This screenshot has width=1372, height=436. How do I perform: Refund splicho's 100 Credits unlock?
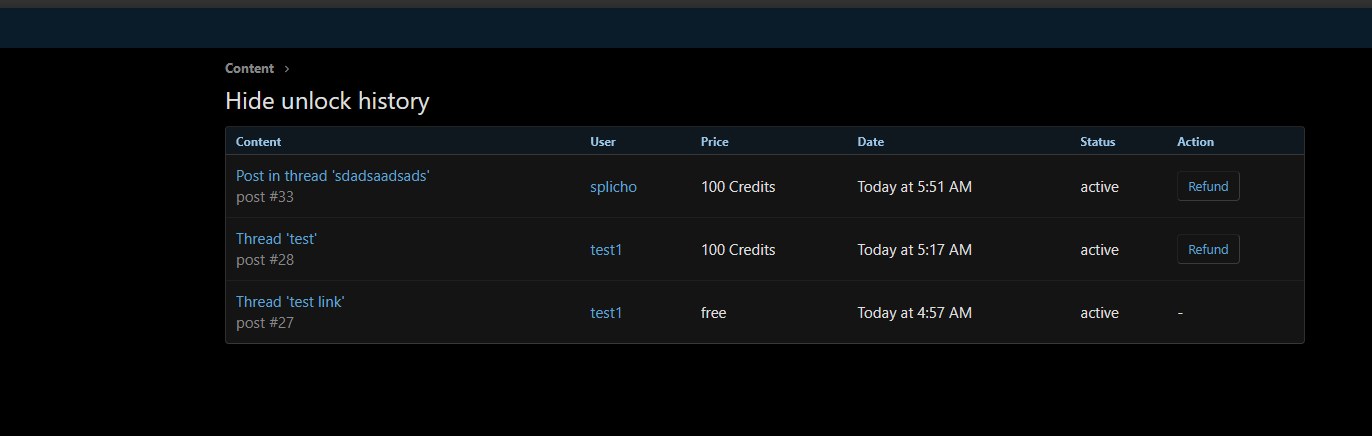coord(1207,187)
